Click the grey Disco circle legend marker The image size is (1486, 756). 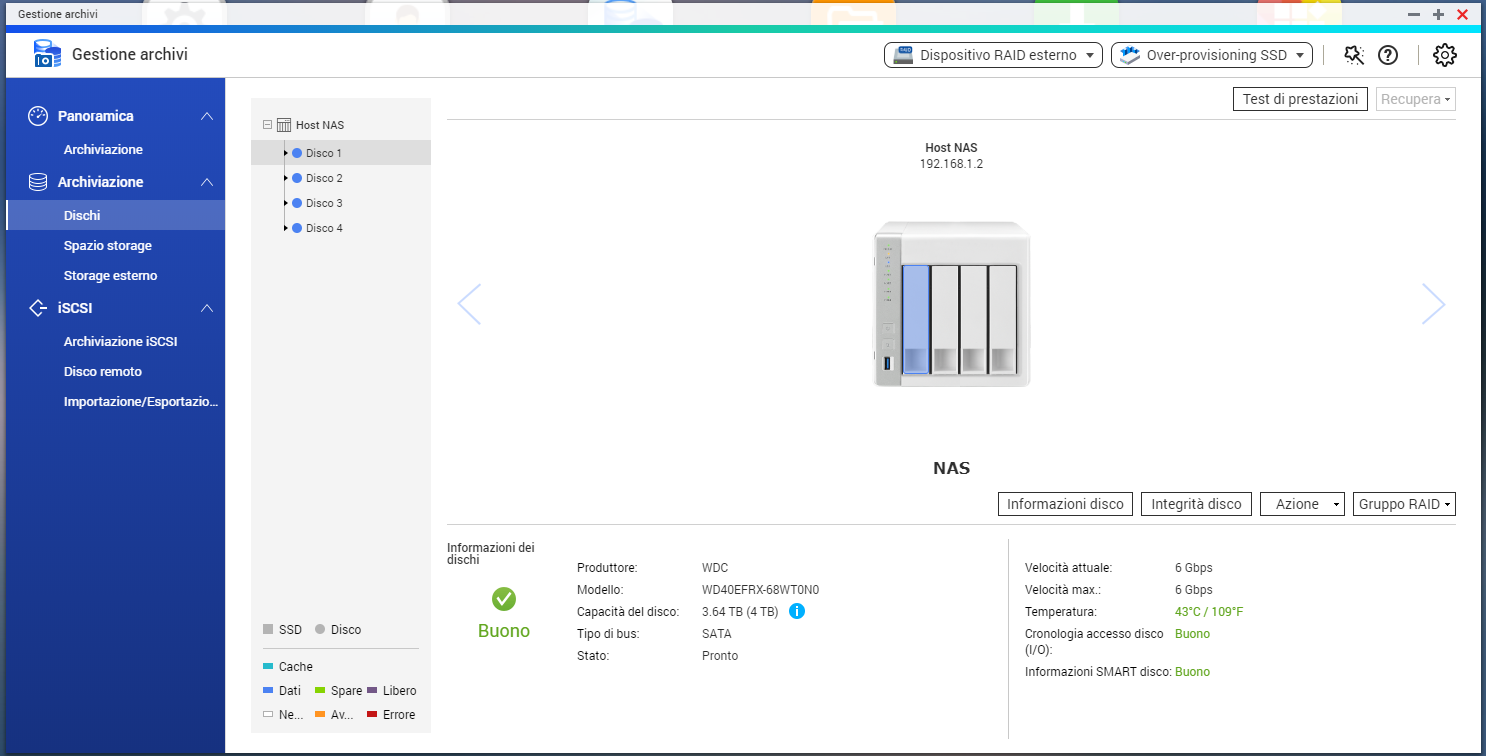click(x=320, y=630)
